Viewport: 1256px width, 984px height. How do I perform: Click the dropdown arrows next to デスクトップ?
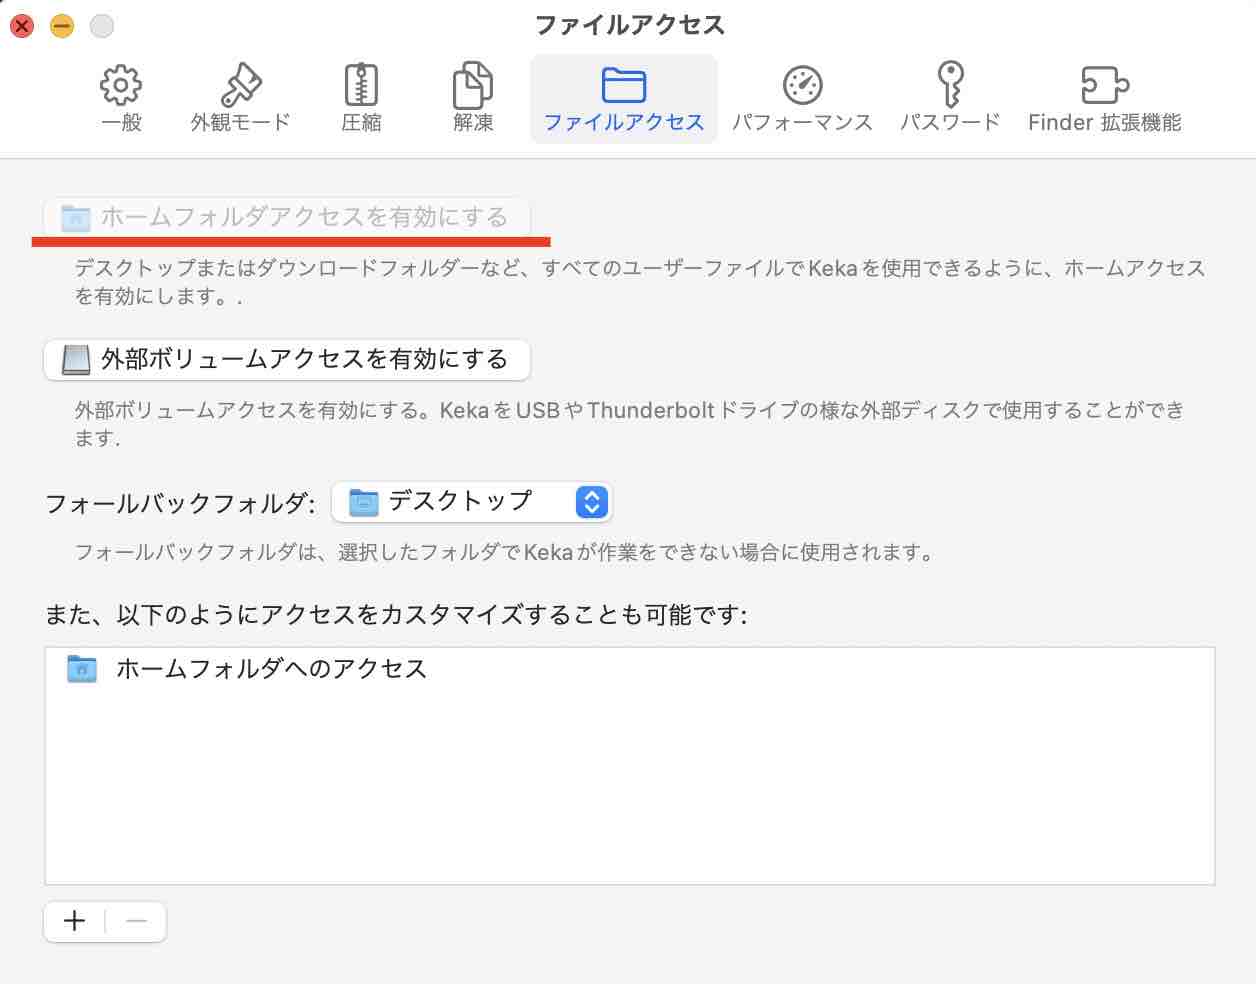pos(592,502)
